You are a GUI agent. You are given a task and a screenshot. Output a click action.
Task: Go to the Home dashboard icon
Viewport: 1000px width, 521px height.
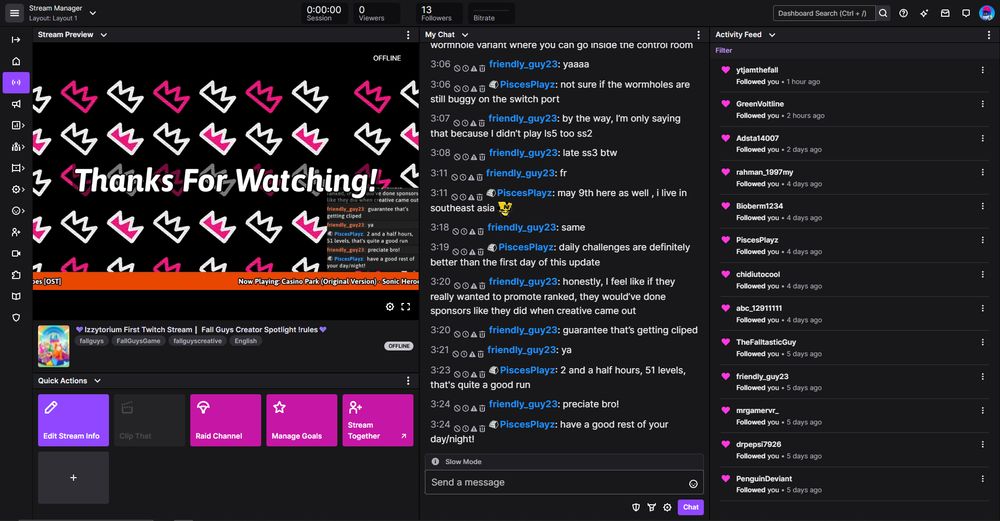pyautogui.click(x=16, y=61)
